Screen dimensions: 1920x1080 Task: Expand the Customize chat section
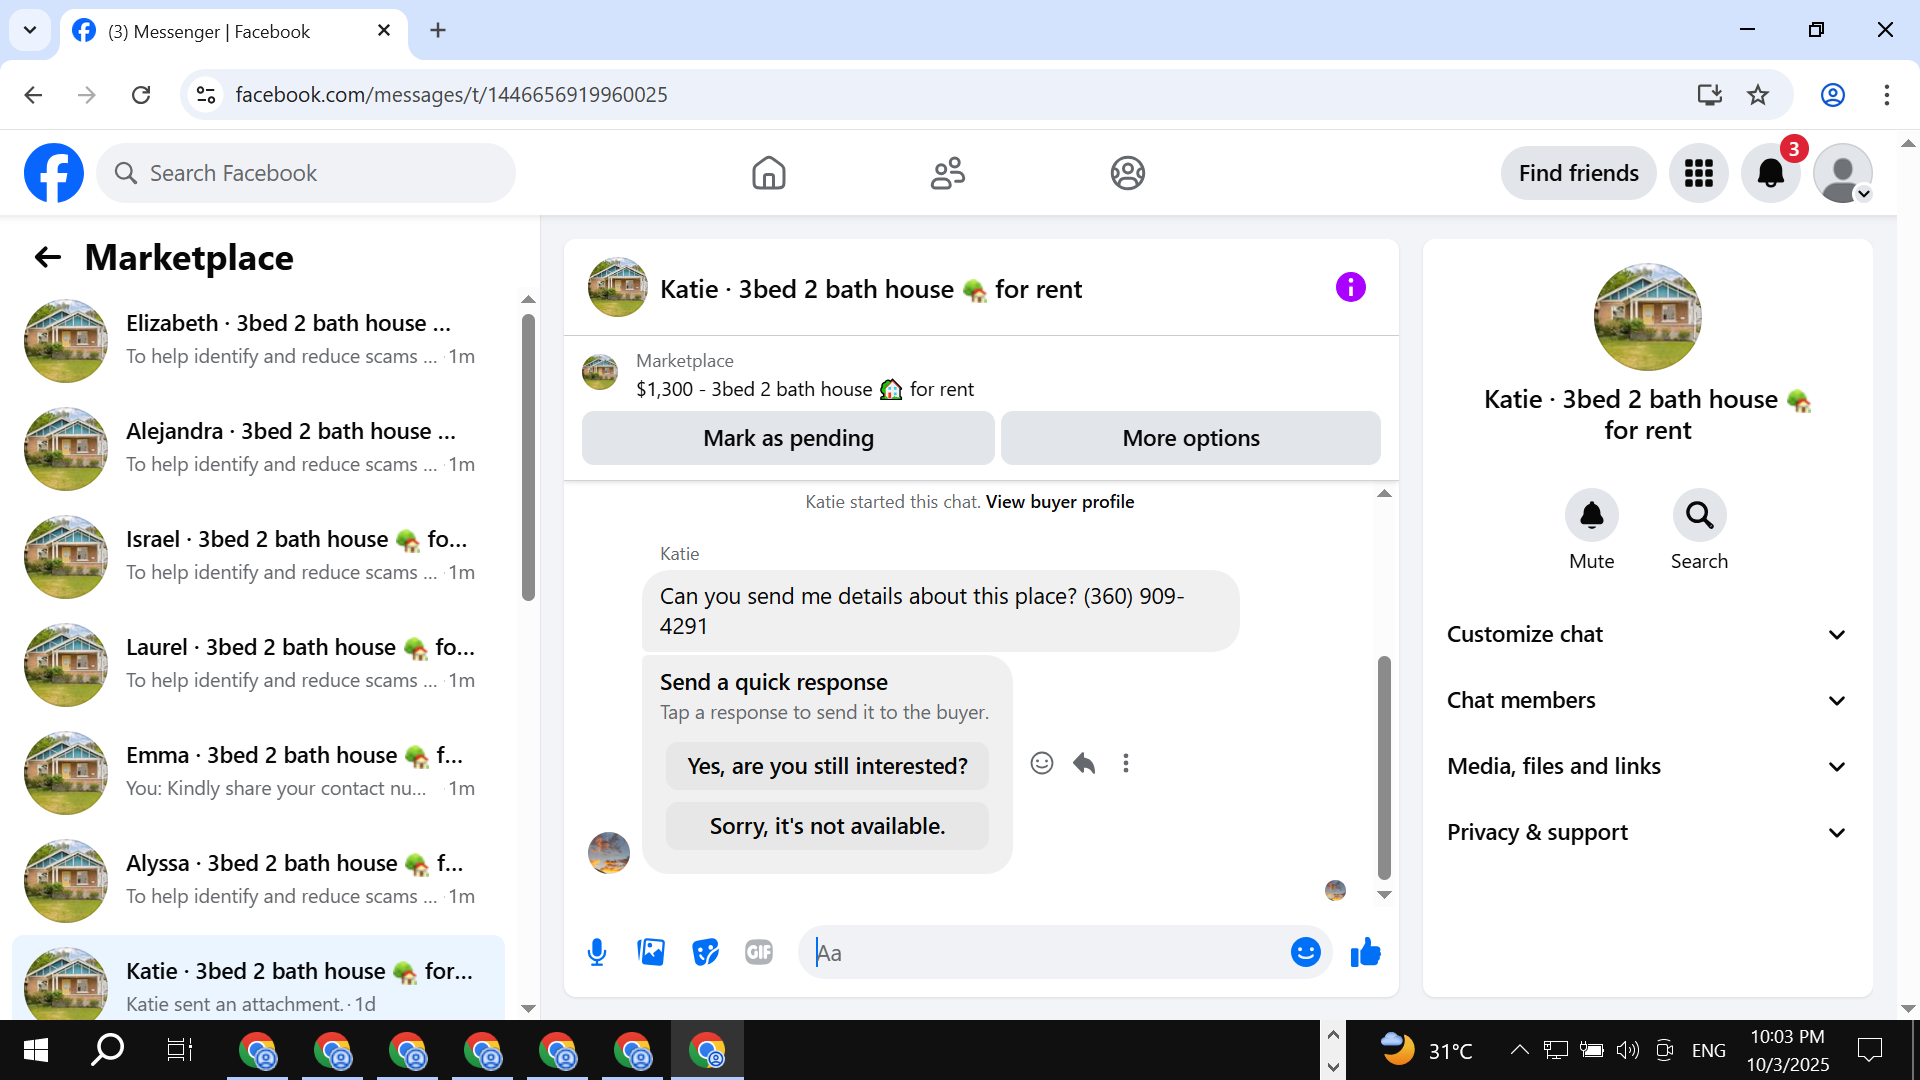[1648, 635]
